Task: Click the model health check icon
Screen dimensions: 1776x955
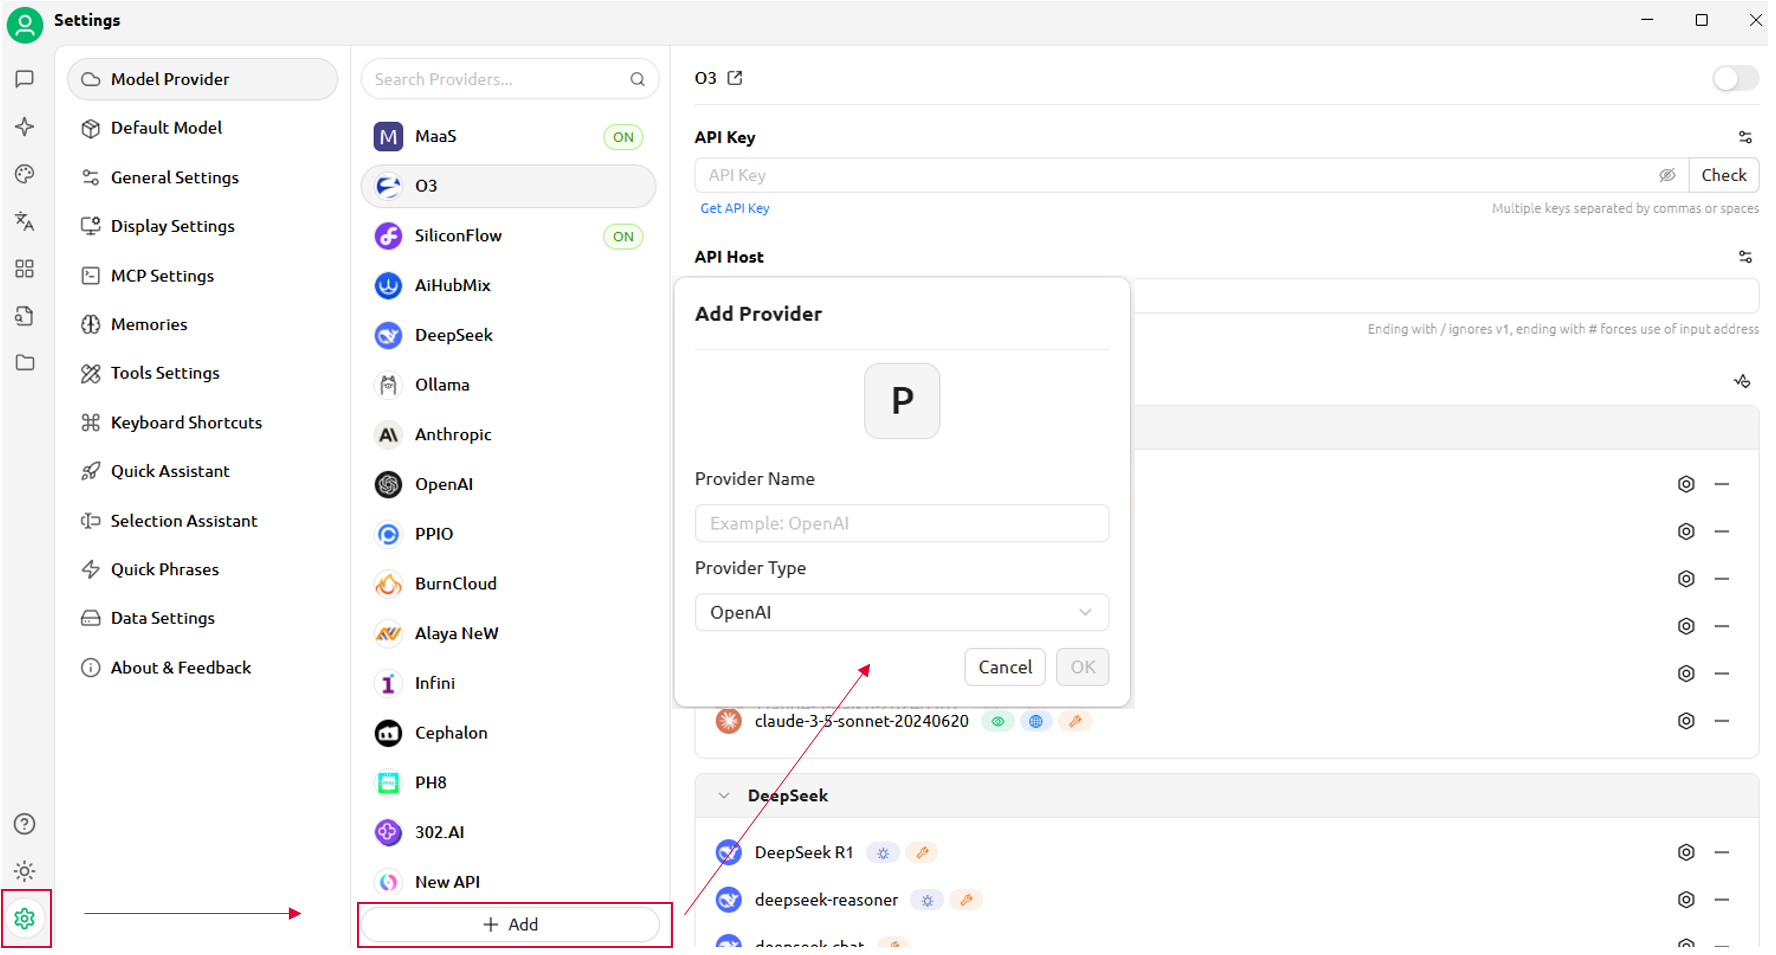Action: coord(1742,381)
